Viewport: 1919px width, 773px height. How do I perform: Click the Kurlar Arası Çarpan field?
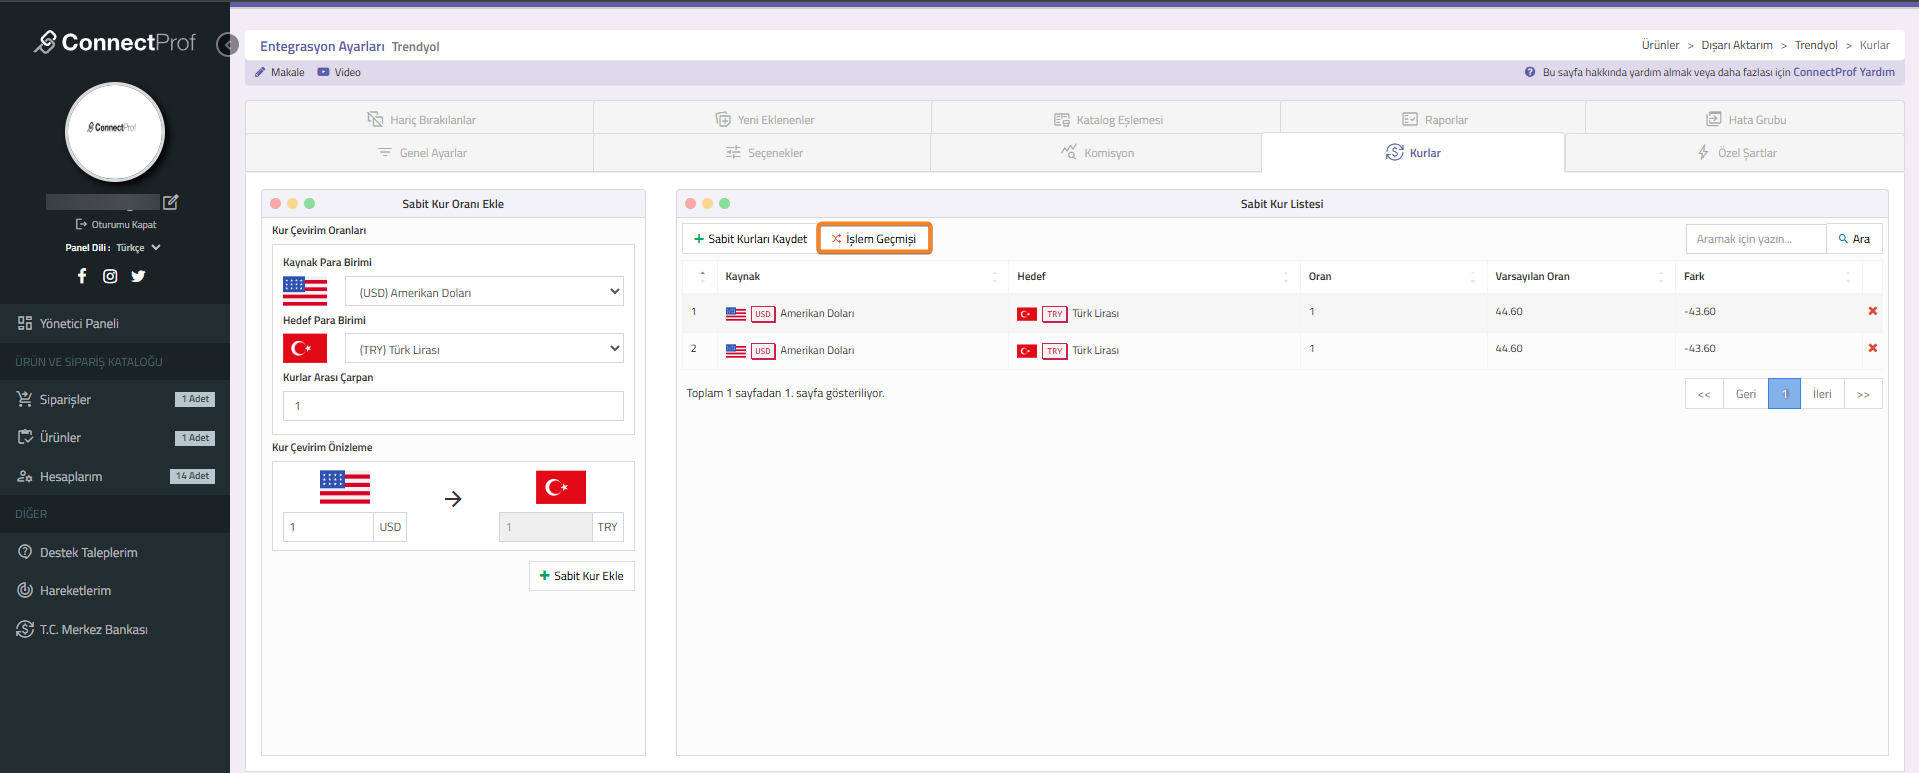(453, 406)
